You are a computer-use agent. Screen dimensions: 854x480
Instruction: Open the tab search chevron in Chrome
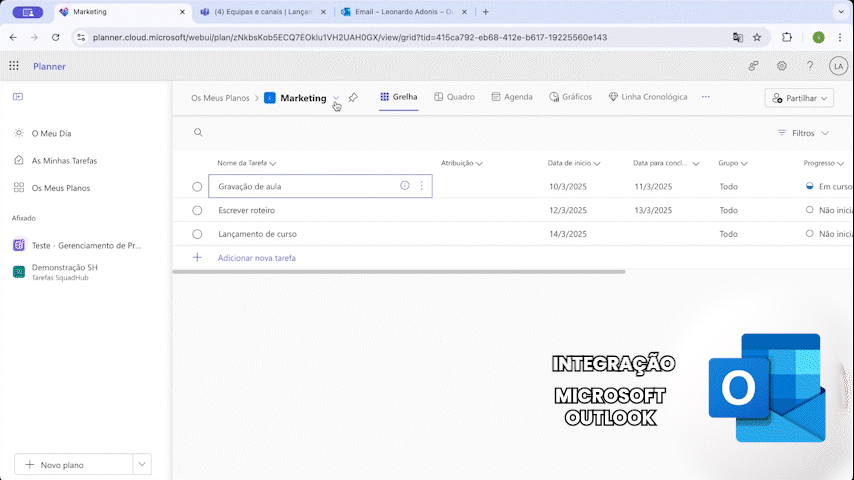pos(841,11)
